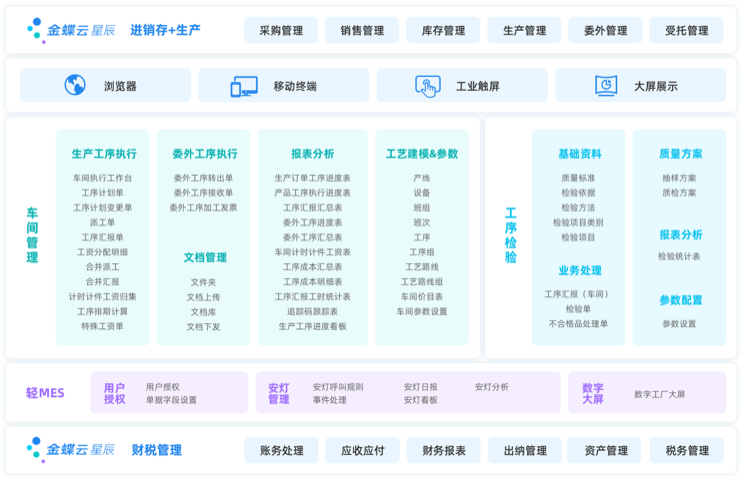Click 工序计划单 under 生产工序执行
The width and height of the screenshot is (742, 480).
point(102,193)
